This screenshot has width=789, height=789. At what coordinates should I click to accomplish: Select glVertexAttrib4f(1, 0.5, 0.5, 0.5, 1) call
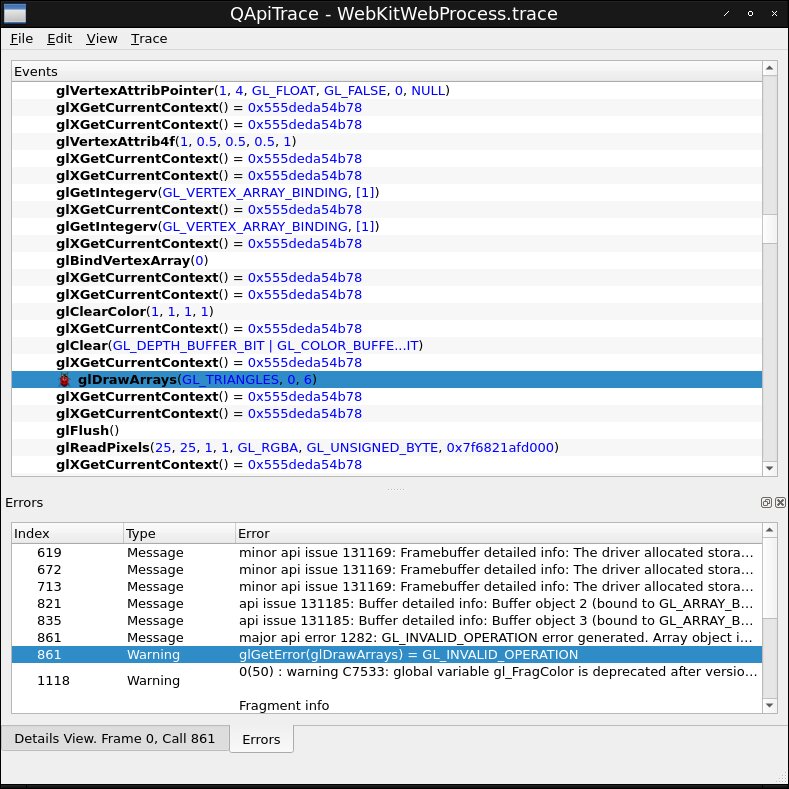click(387, 141)
